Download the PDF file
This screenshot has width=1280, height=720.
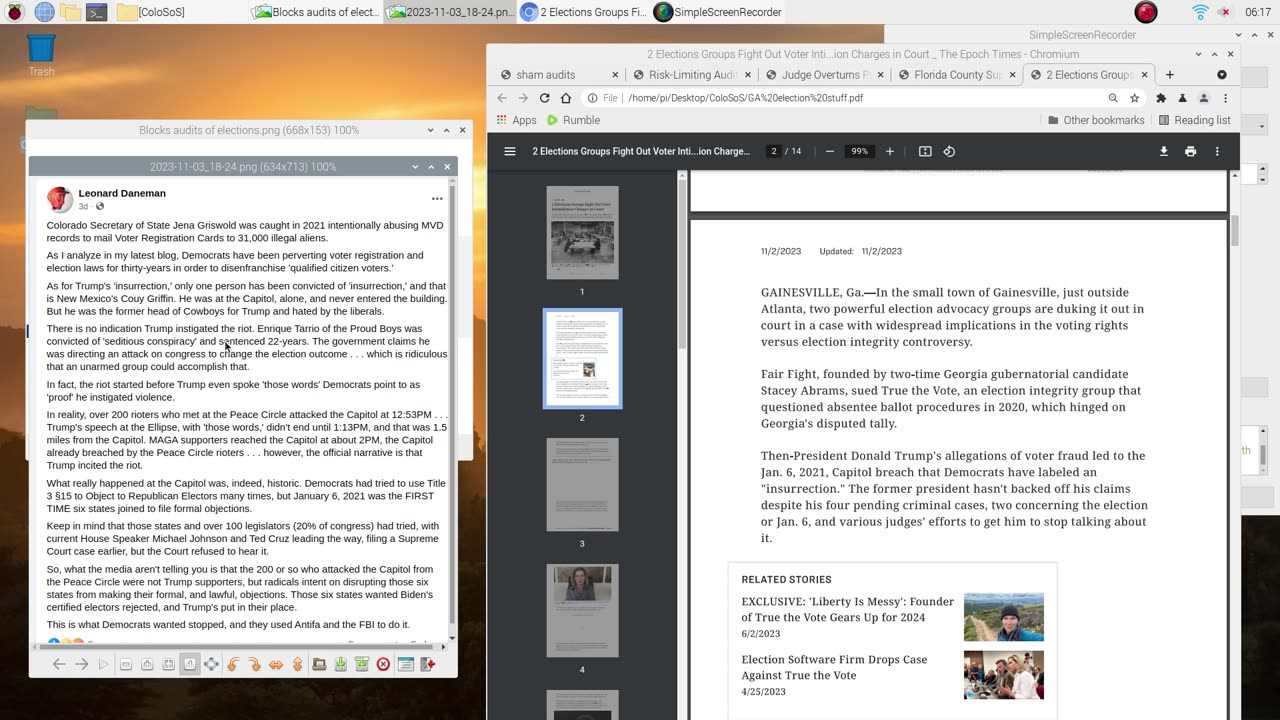pyautogui.click(x=1164, y=151)
